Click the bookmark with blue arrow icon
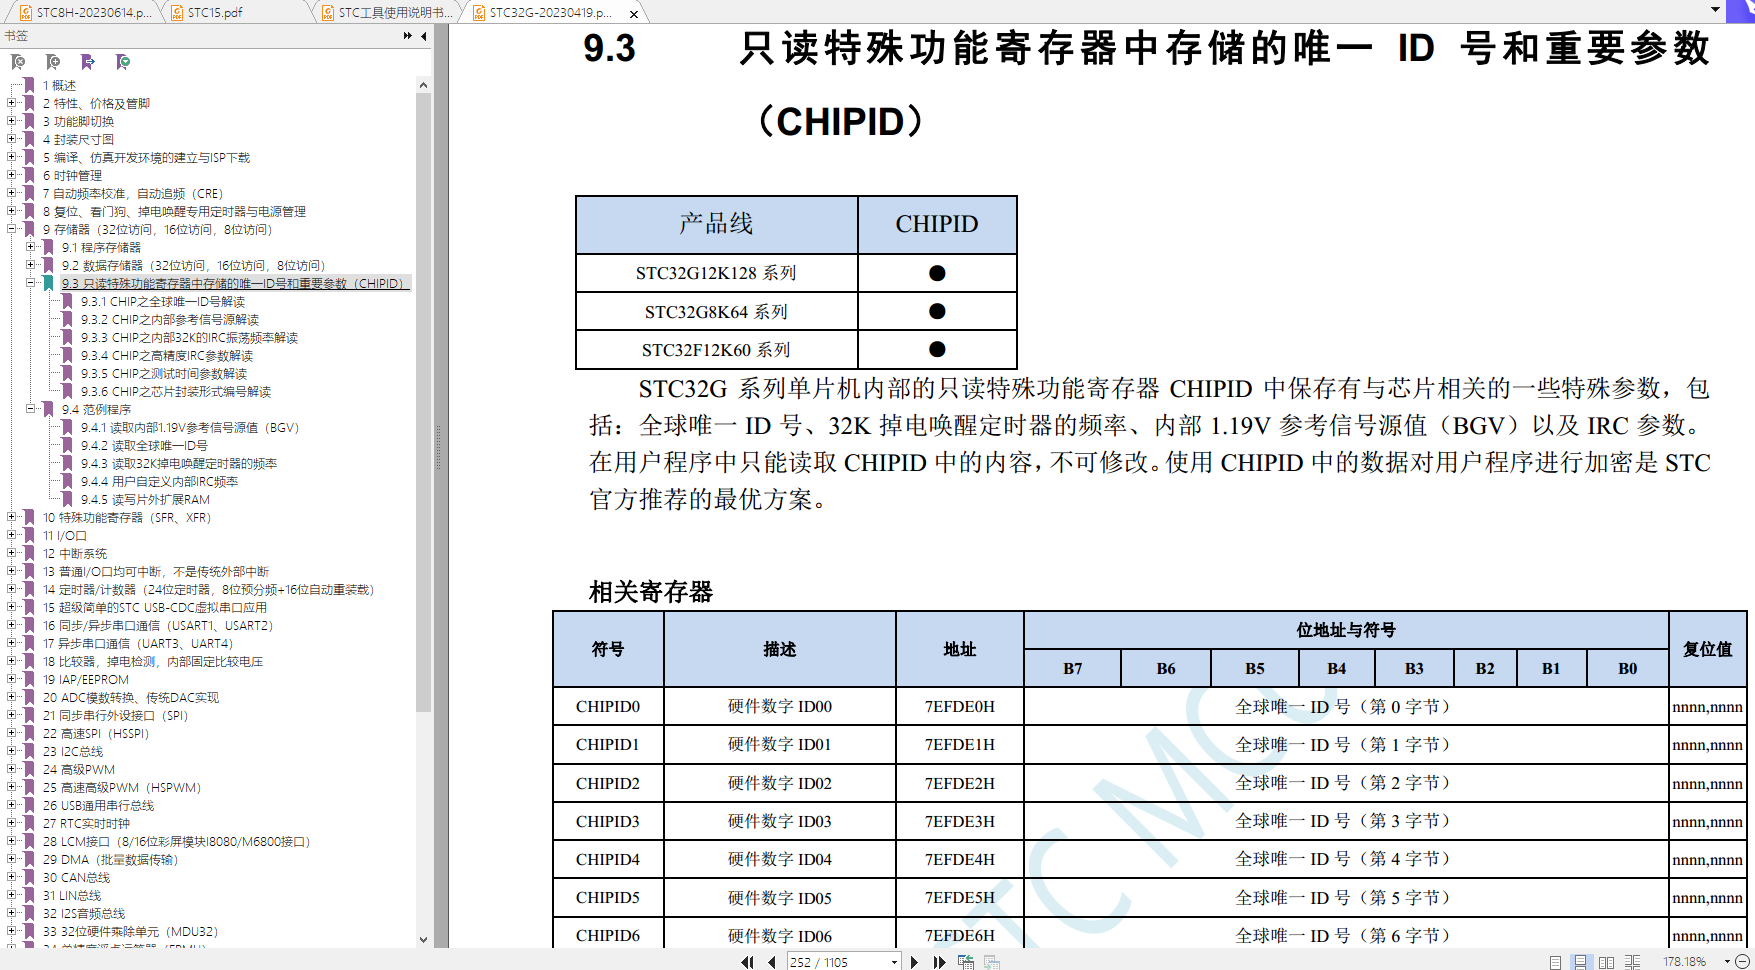This screenshot has height=970, width=1755. [x=88, y=62]
